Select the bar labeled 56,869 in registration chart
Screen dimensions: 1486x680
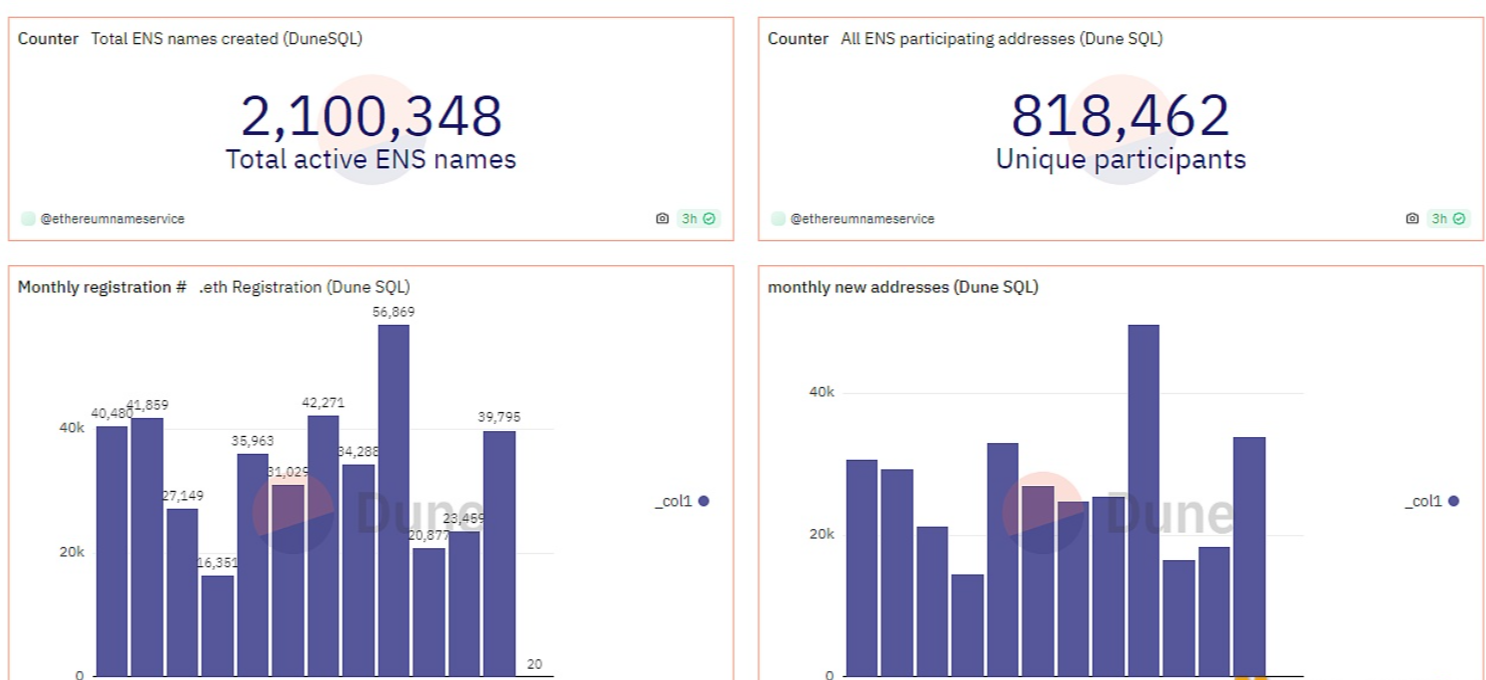click(393, 500)
